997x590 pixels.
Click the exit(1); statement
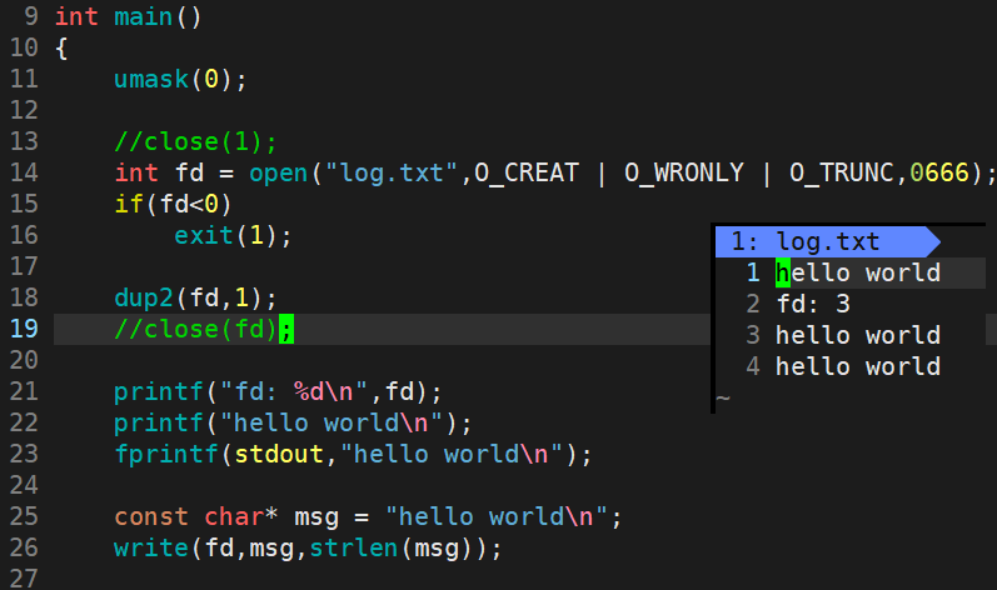click(233, 236)
